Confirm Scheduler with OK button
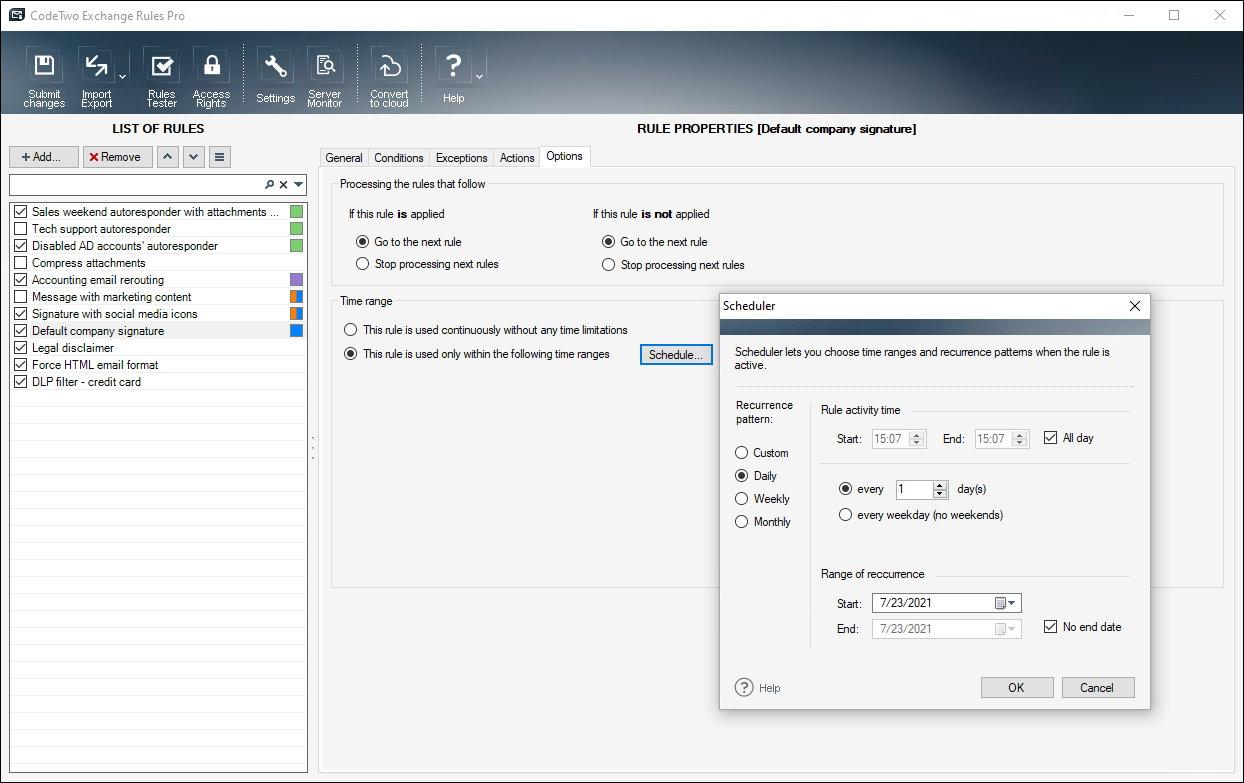1244x783 pixels. (1017, 688)
